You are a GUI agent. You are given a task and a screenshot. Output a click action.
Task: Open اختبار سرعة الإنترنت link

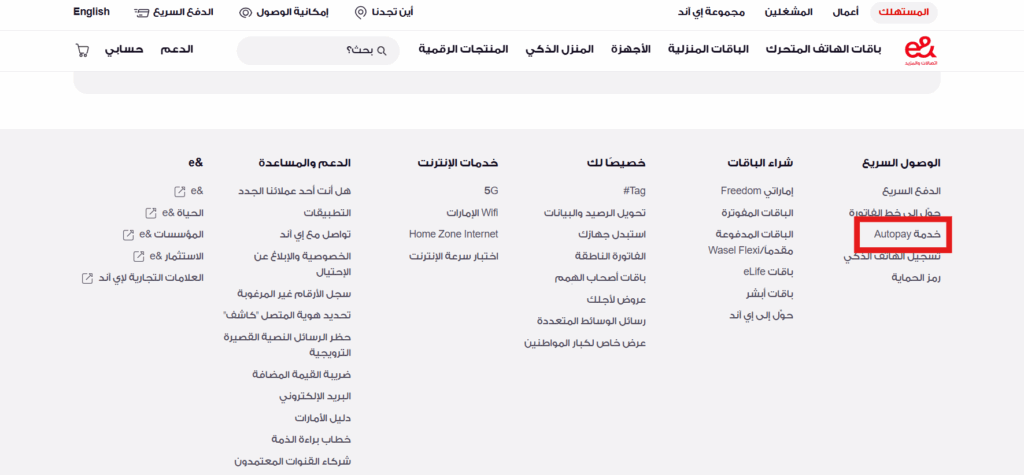tap(454, 256)
